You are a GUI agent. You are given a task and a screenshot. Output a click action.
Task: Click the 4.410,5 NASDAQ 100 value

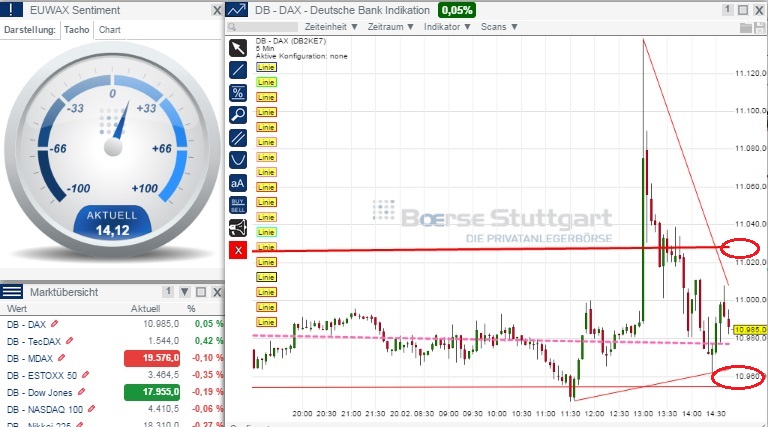point(164,408)
